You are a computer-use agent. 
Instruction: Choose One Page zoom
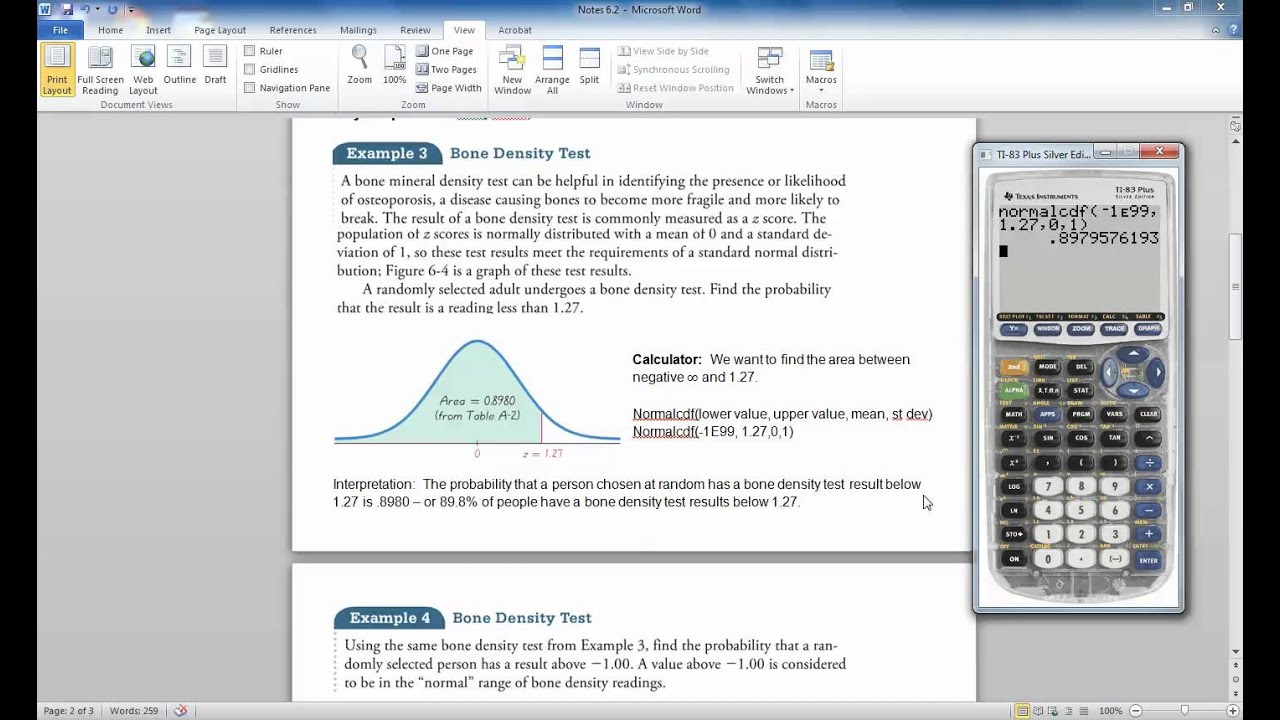click(444, 51)
